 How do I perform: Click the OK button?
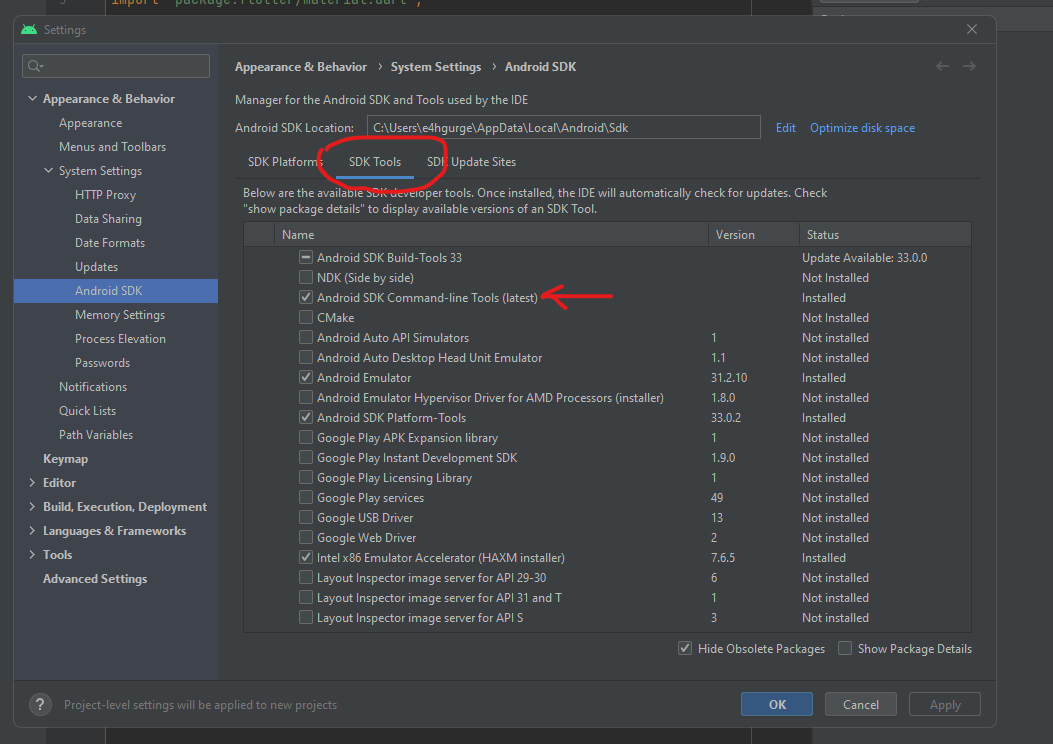click(777, 704)
